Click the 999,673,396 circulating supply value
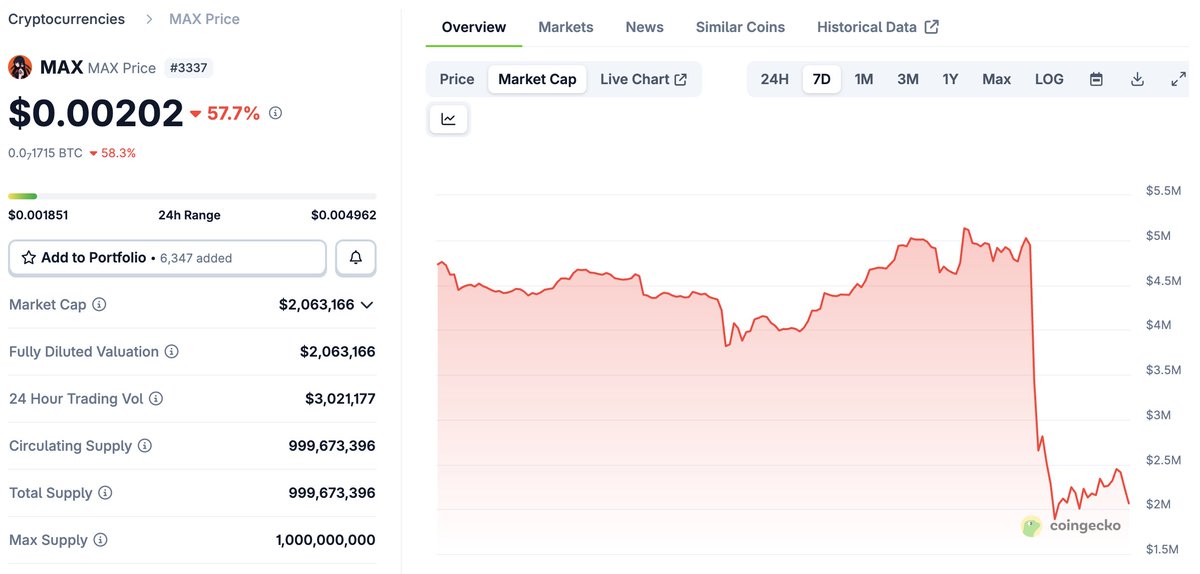 click(332, 446)
